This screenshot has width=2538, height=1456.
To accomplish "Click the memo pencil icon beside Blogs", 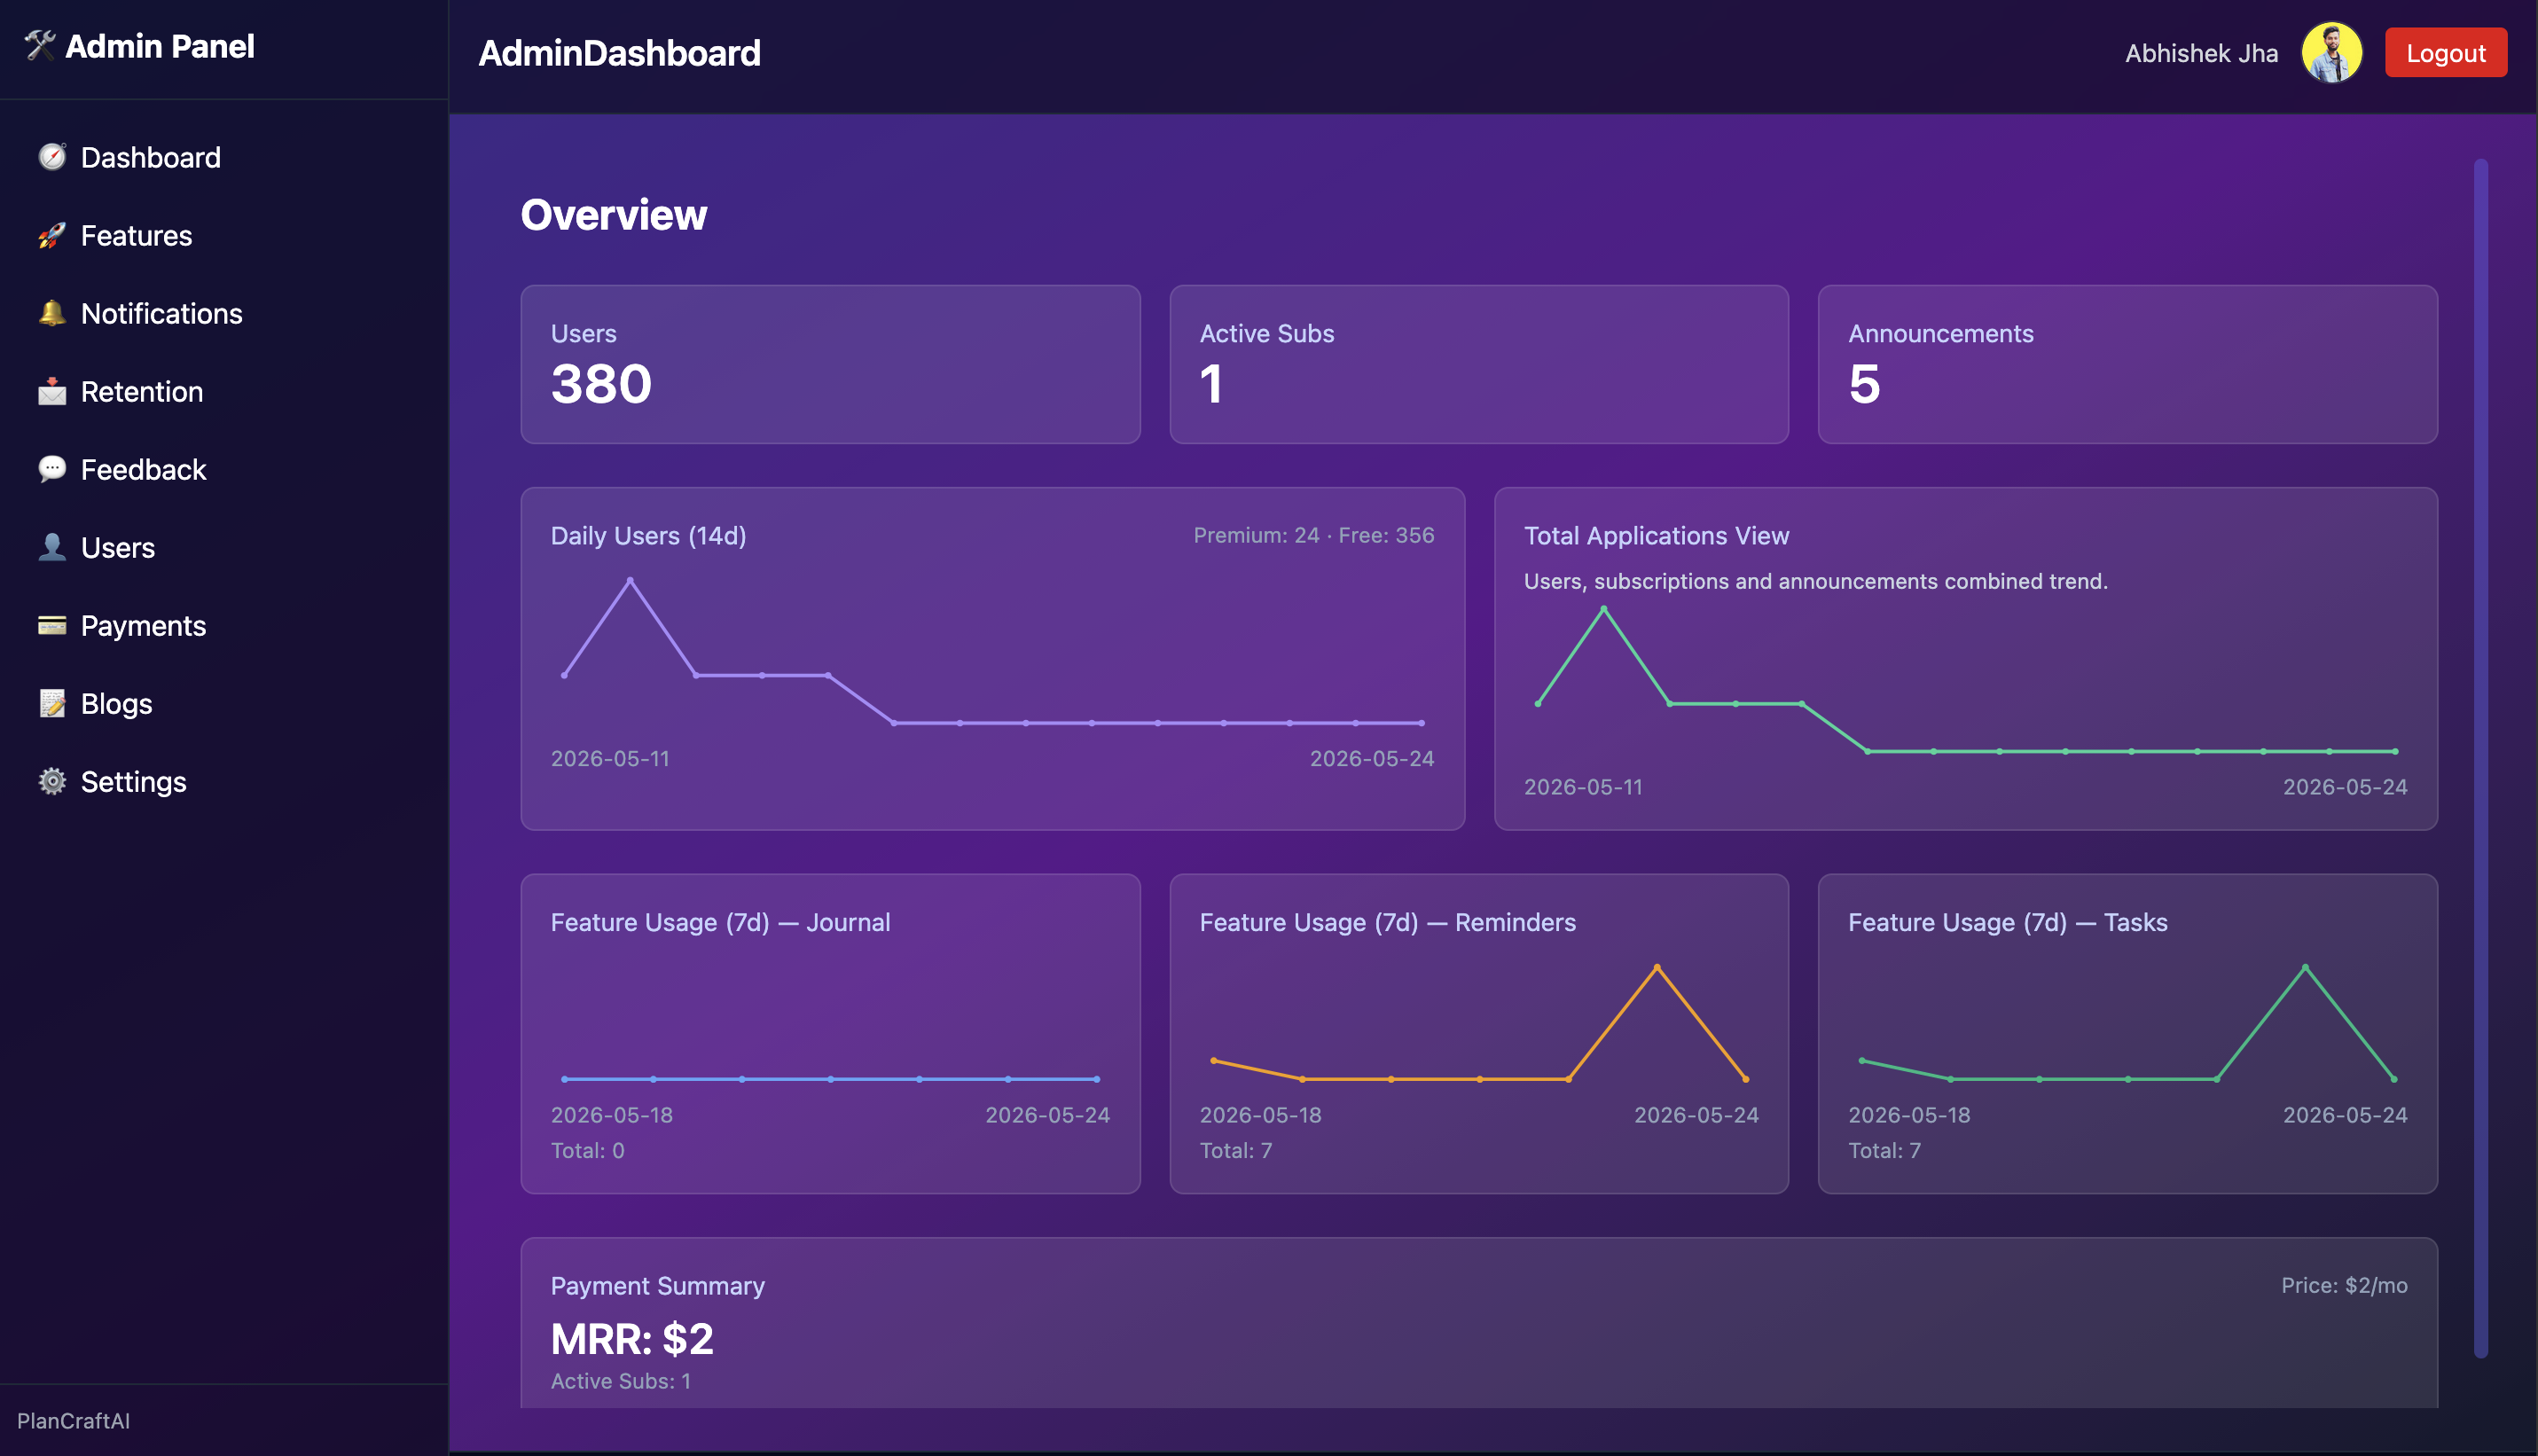I will click(x=52, y=703).
